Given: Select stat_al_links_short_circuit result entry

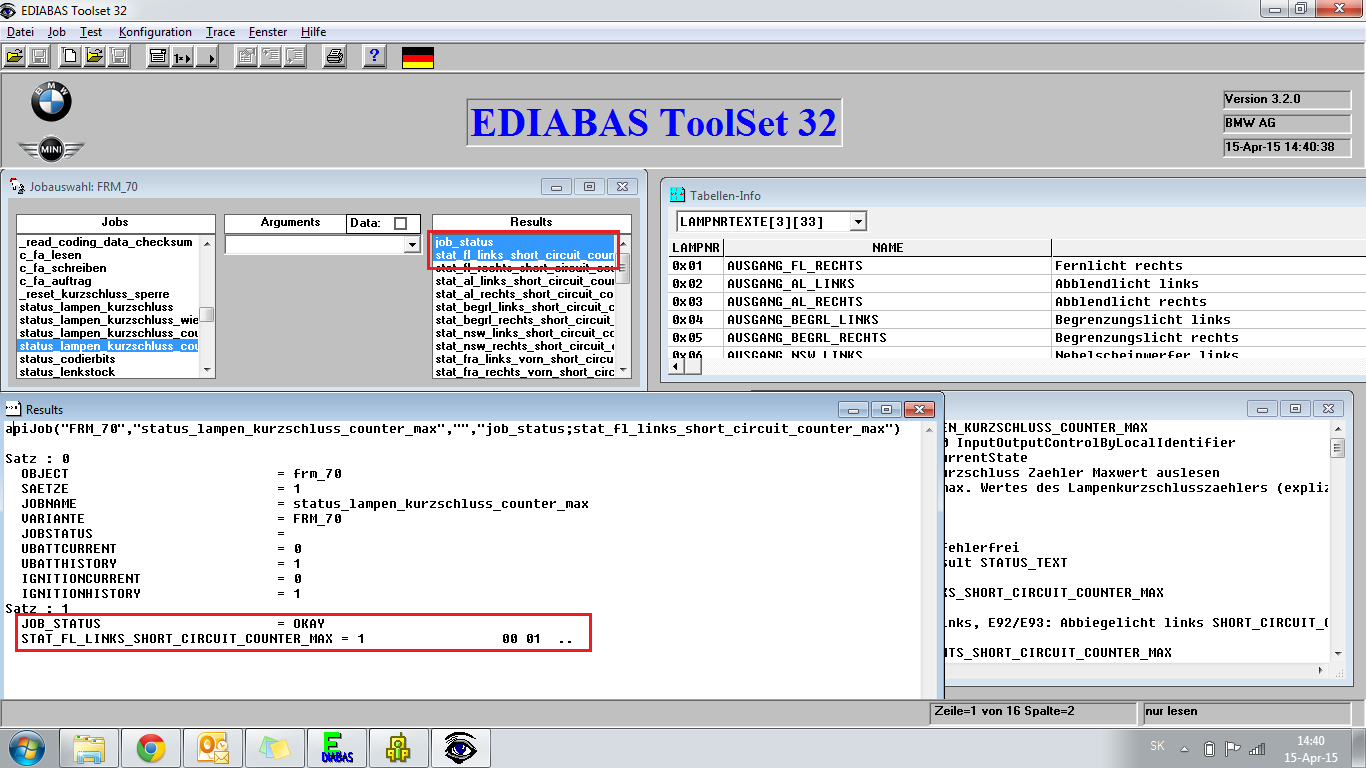Looking at the screenshot, I should 524,281.
